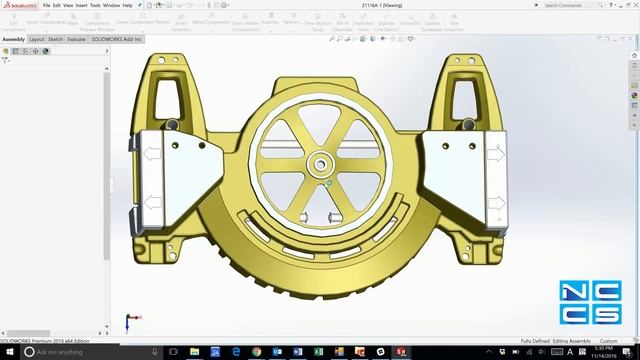Open the DimXpertManager tab
This screenshot has width=640, height=360.
pos(36,51)
